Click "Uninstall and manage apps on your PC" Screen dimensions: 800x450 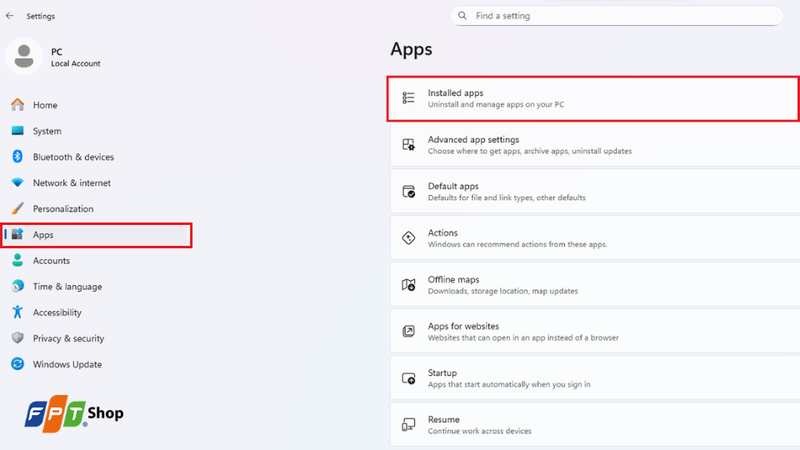point(496,104)
